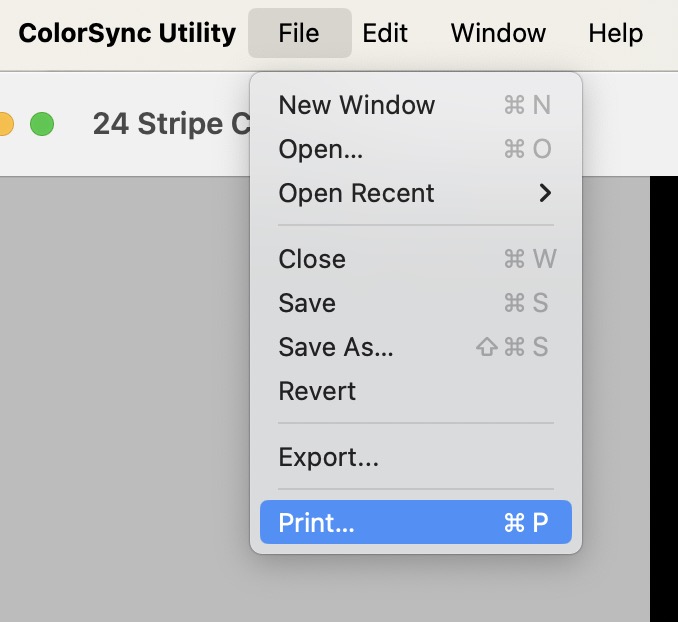
Task: Click the gray canvas area
Action: tap(120, 400)
